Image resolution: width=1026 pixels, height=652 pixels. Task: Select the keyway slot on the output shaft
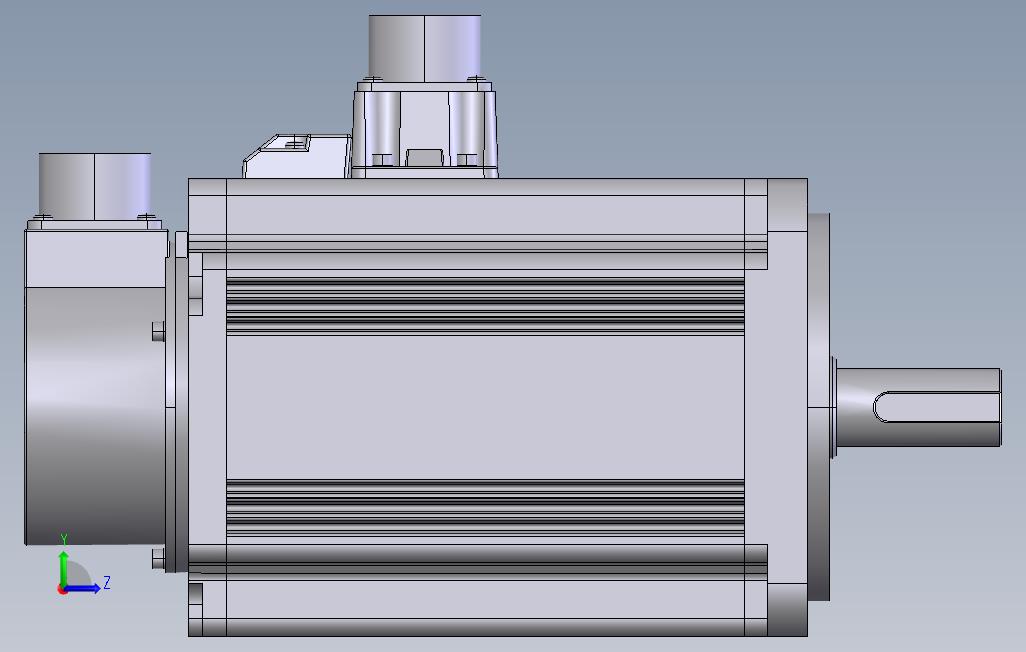click(x=937, y=407)
